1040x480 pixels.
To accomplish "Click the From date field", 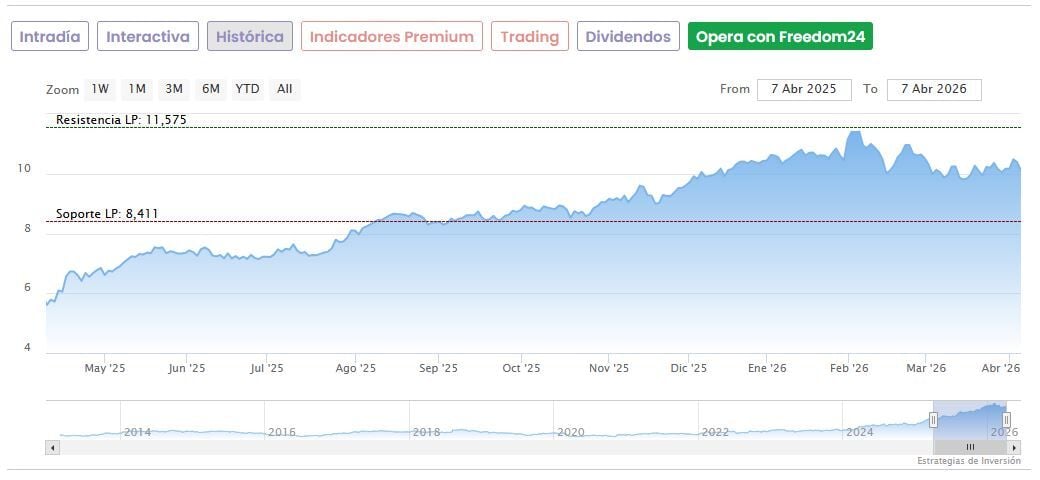I will (x=804, y=89).
